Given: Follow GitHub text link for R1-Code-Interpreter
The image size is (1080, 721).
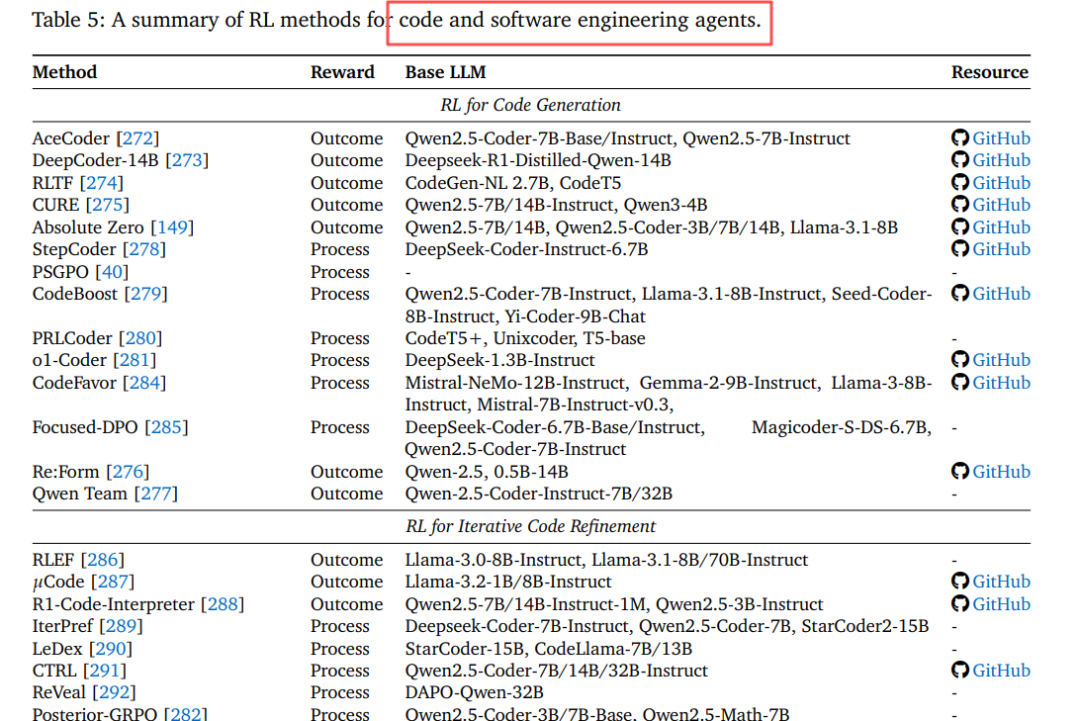Looking at the screenshot, I should pyautogui.click(x=1001, y=605).
